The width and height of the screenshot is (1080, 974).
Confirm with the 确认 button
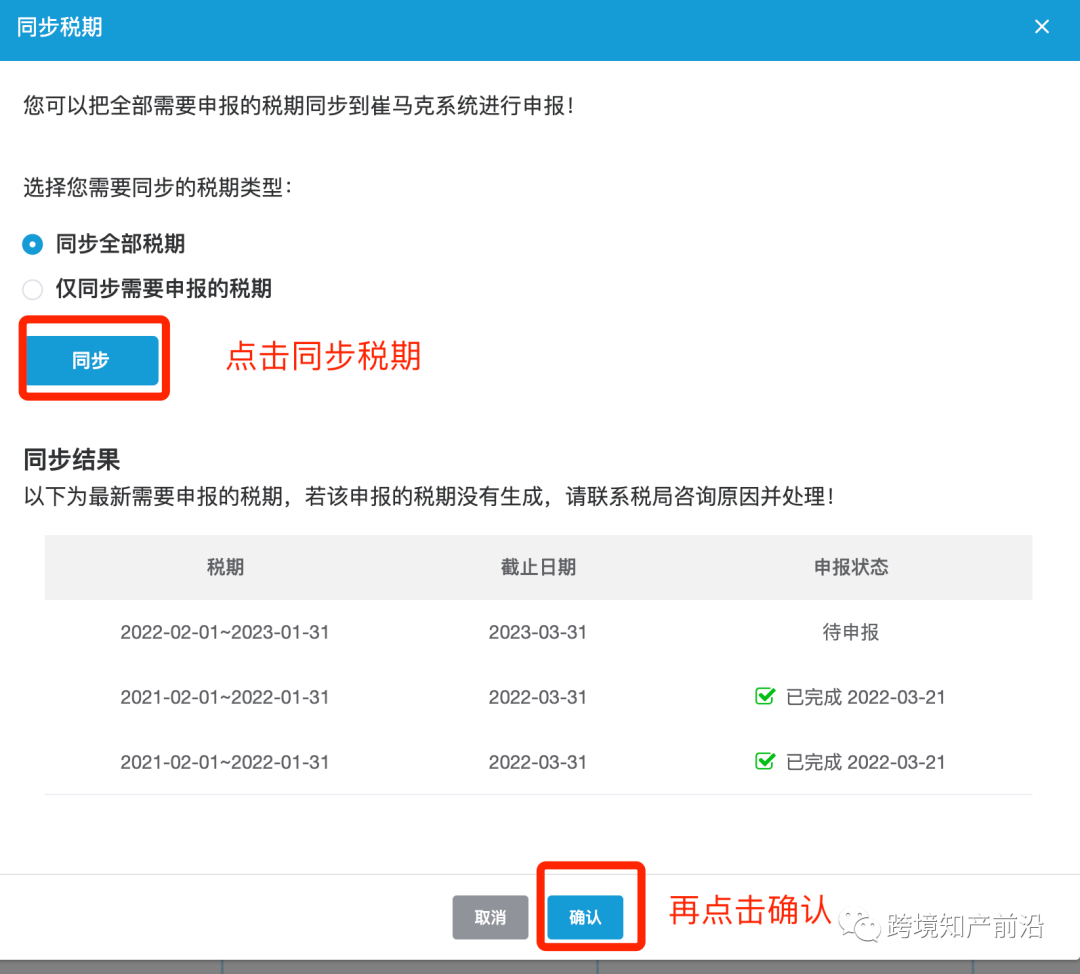pyautogui.click(x=585, y=917)
